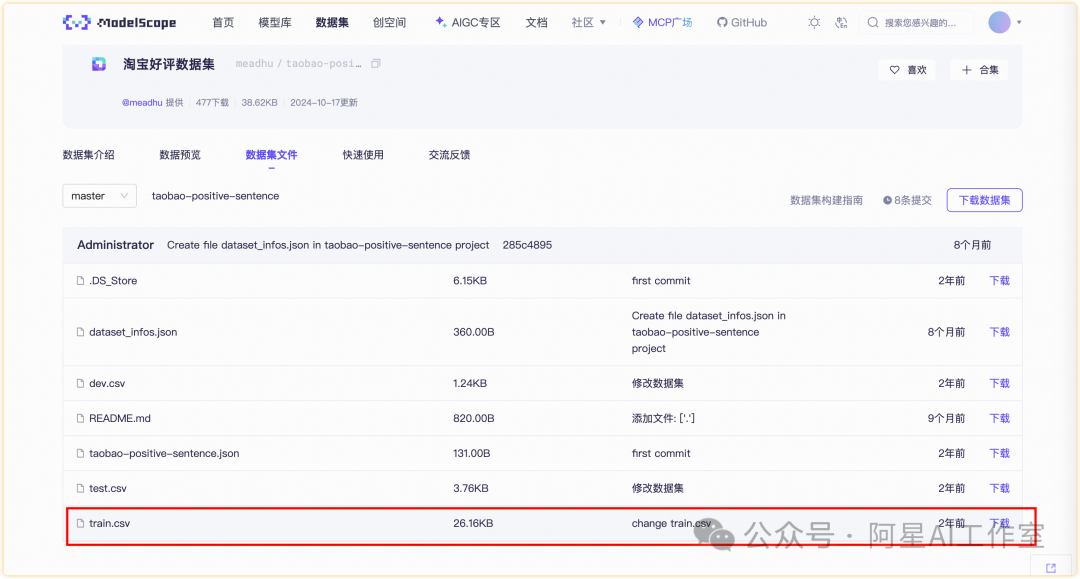Open dataset_infos.json file

(x=133, y=332)
